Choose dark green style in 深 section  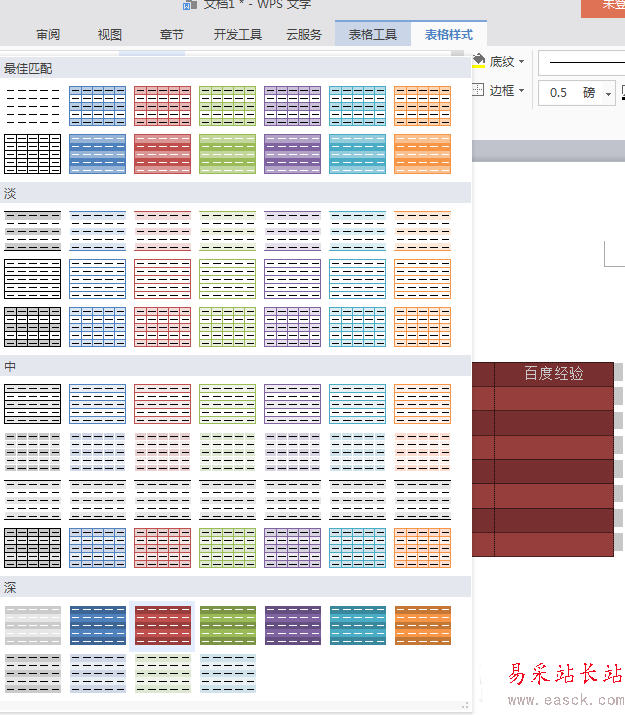click(x=227, y=625)
